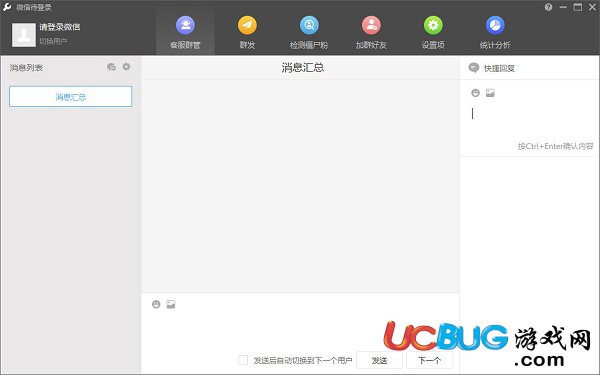Enable 发送后自动切换到下一个用户 checkbox

click(x=243, y=360)
